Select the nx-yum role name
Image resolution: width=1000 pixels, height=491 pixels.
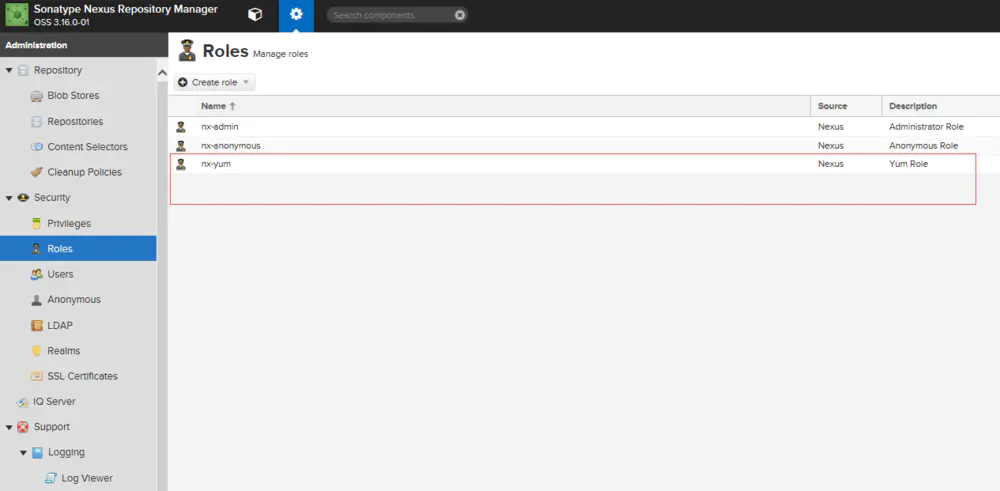coord(216,164)
